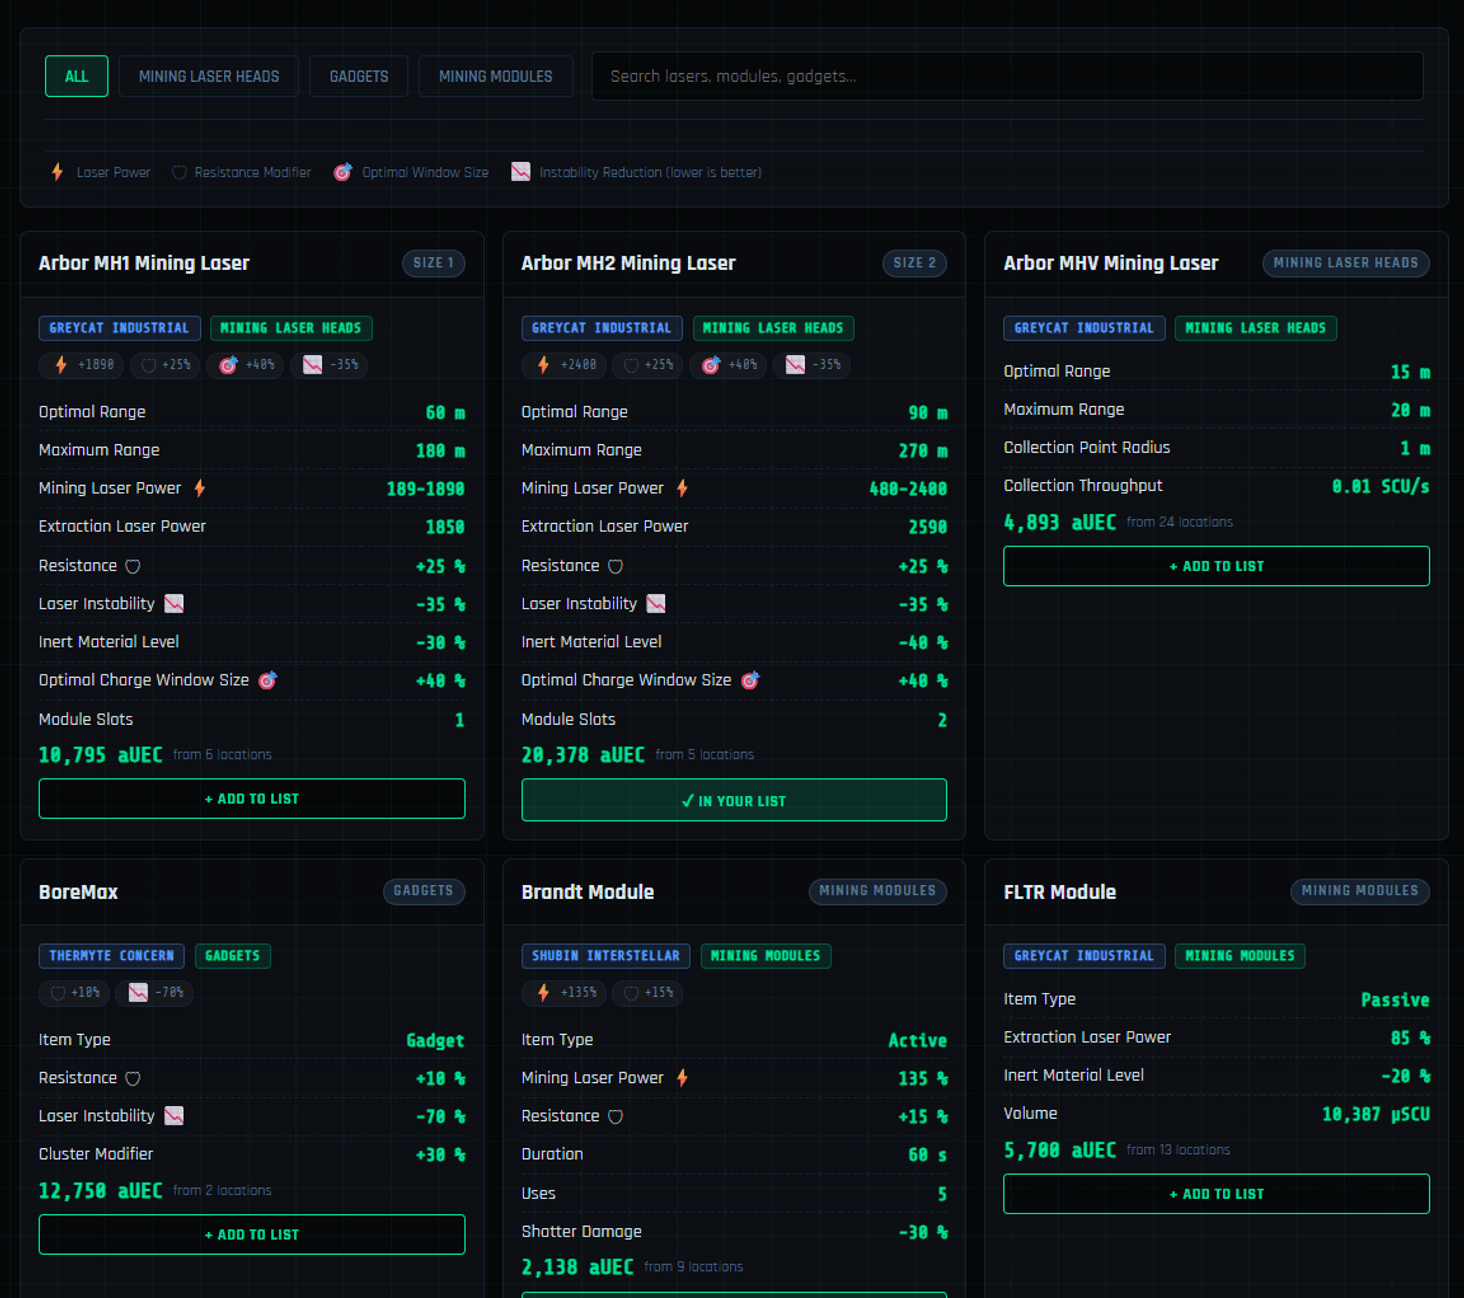Click Mining Modules badge on FLTR Module header
Image resolution: width=1464 pixels, height=1298 pixels.
[1360, 891]
